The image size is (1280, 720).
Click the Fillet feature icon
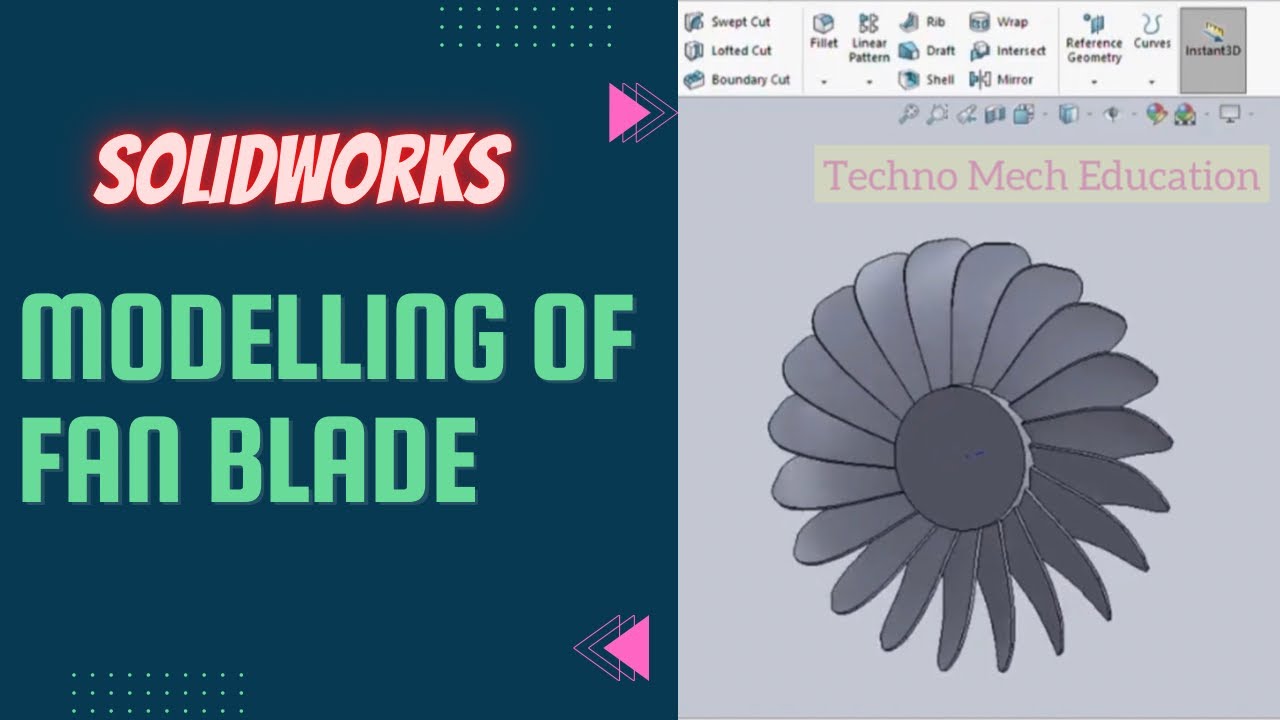coord(824,23)
